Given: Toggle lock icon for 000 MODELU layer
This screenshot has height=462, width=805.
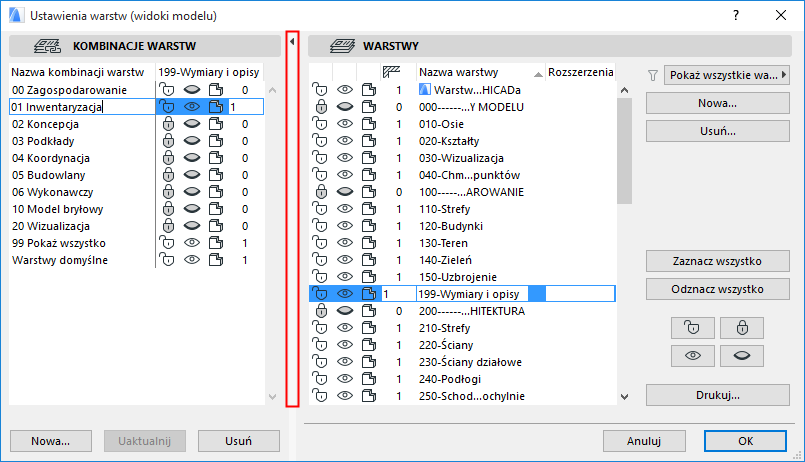Looking at the screenshot, I should coord(321,107).
